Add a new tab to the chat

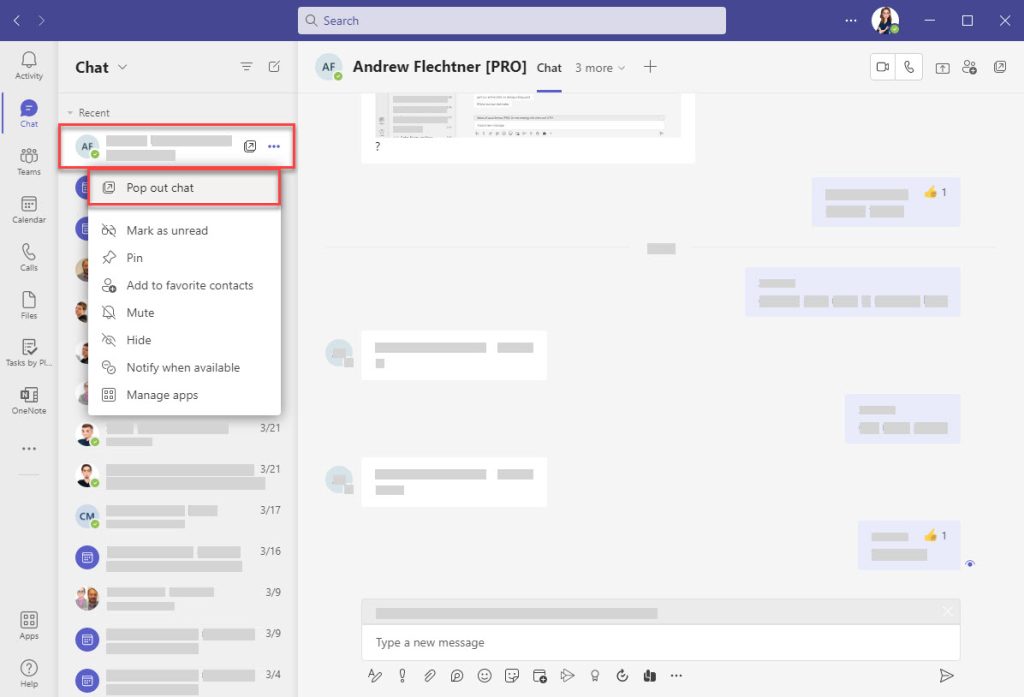point(650,67)
